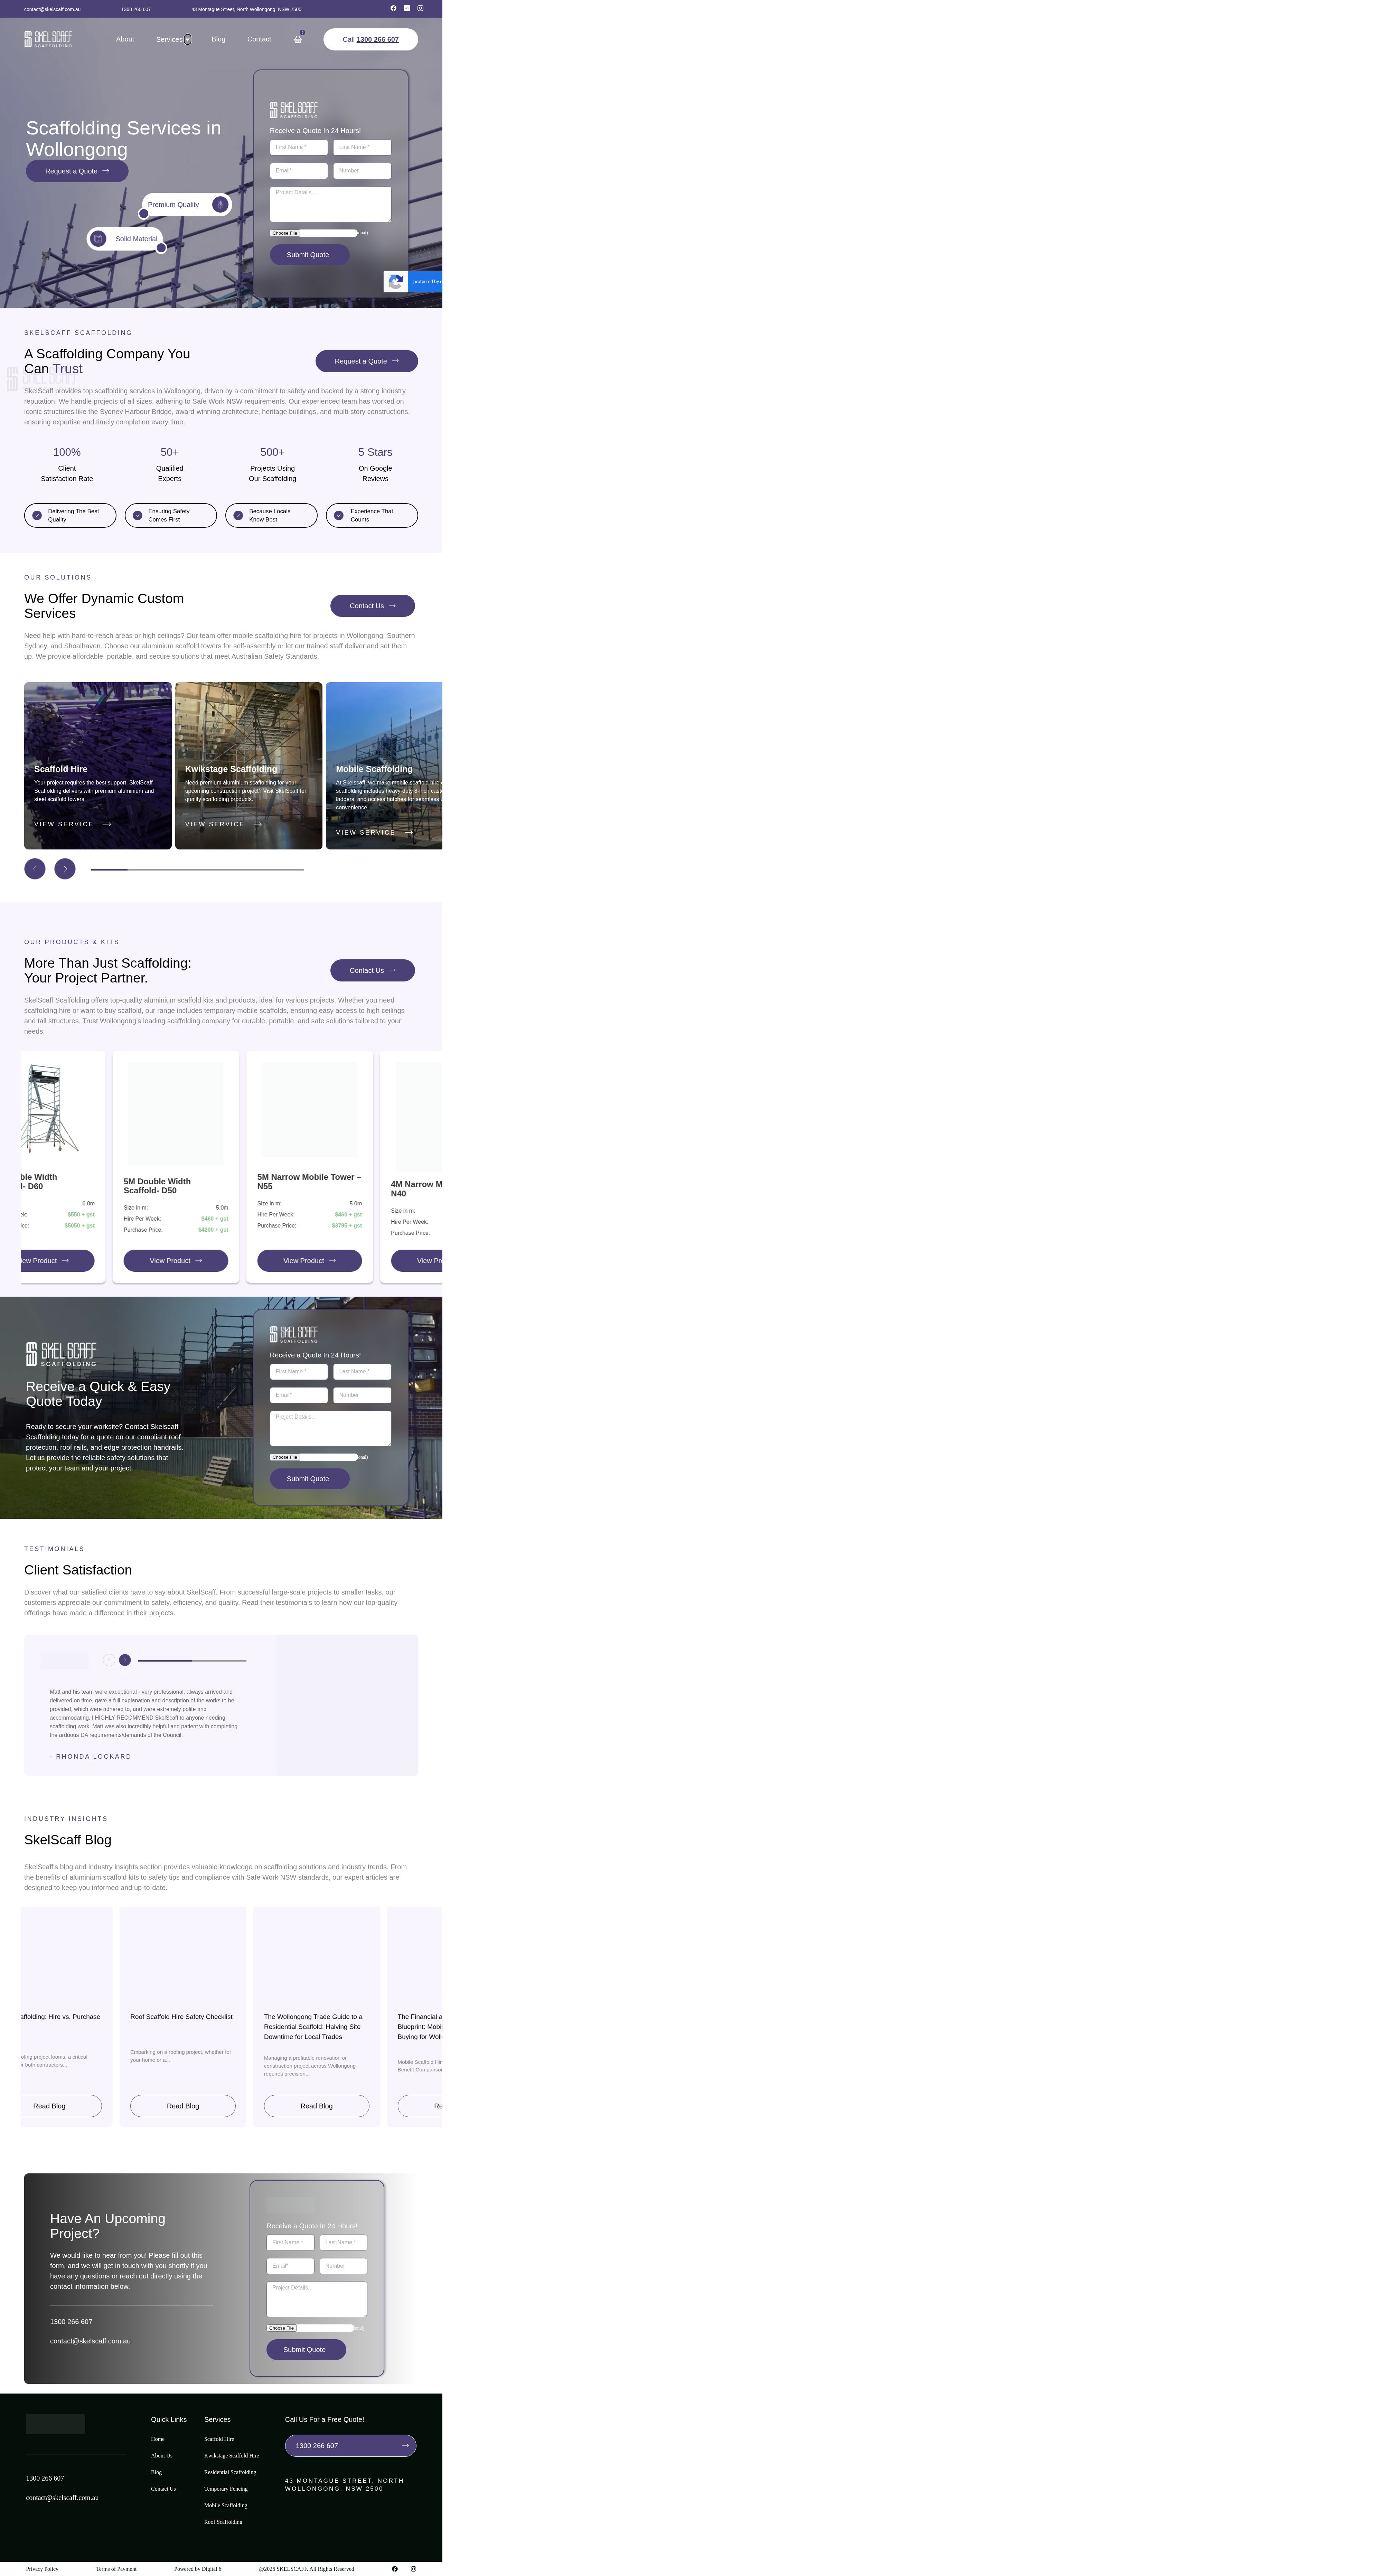
Task: Open the Terms of Payment link
Action: pos(116,2569)
